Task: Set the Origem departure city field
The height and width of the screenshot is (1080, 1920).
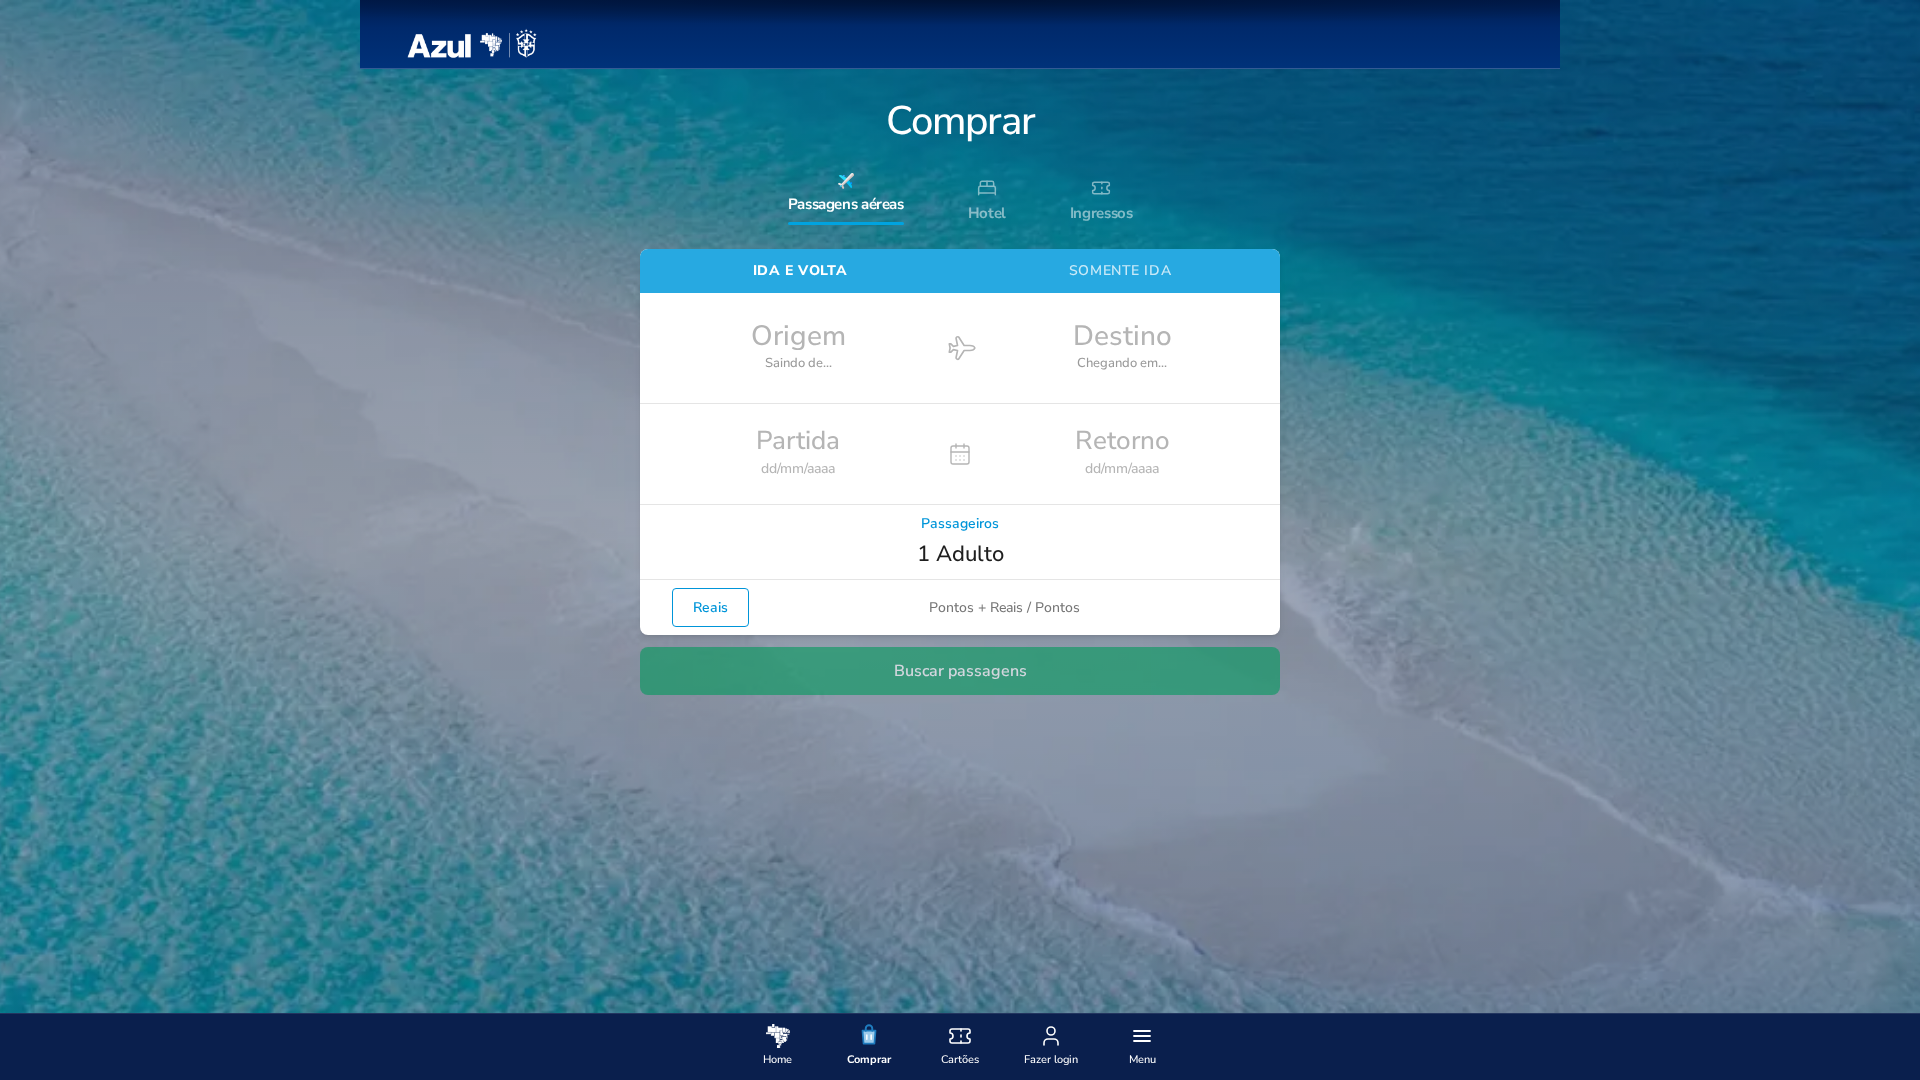Action: pyautogui.click(x=798, y=346)
